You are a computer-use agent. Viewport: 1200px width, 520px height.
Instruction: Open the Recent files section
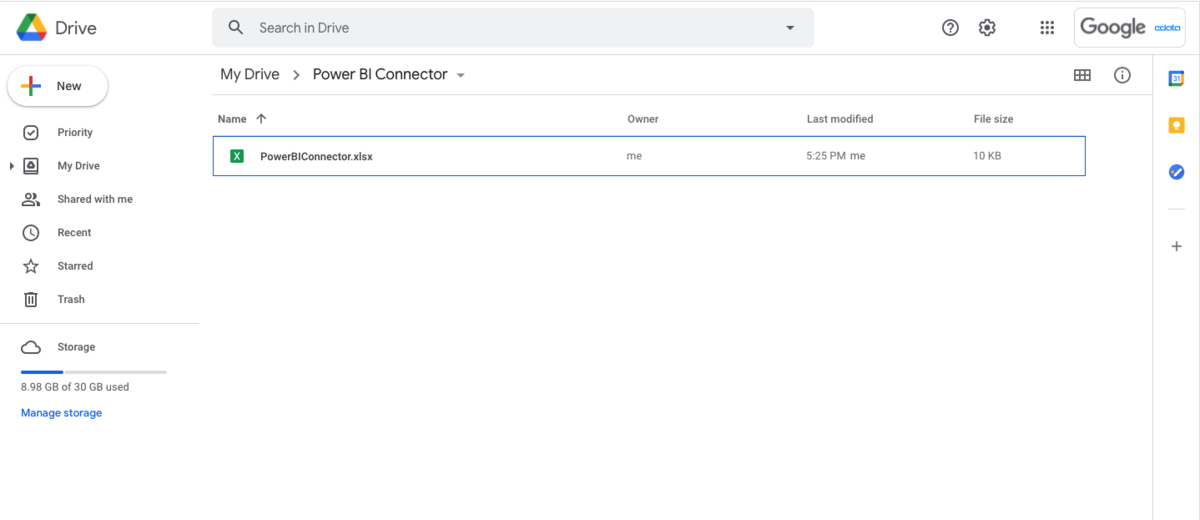(74, 233)
